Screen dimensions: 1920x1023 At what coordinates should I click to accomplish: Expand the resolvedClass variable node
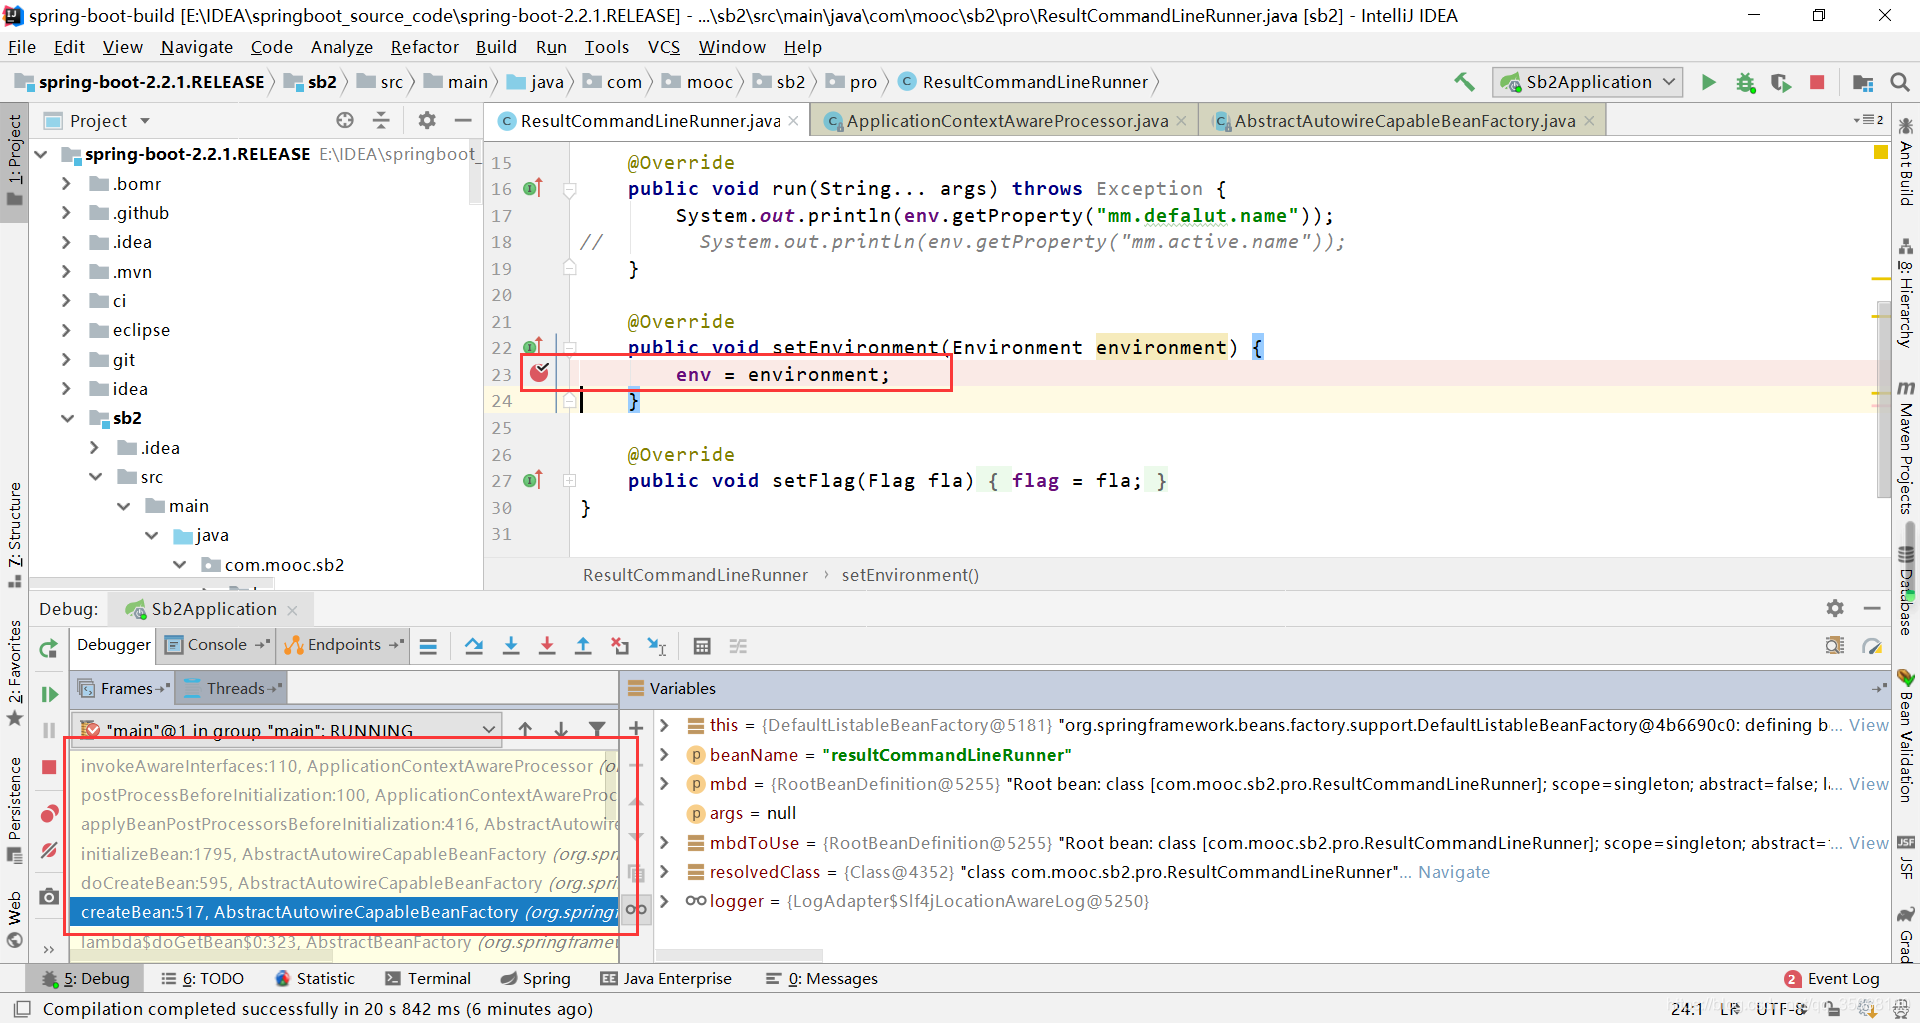(x=664, y=872)
